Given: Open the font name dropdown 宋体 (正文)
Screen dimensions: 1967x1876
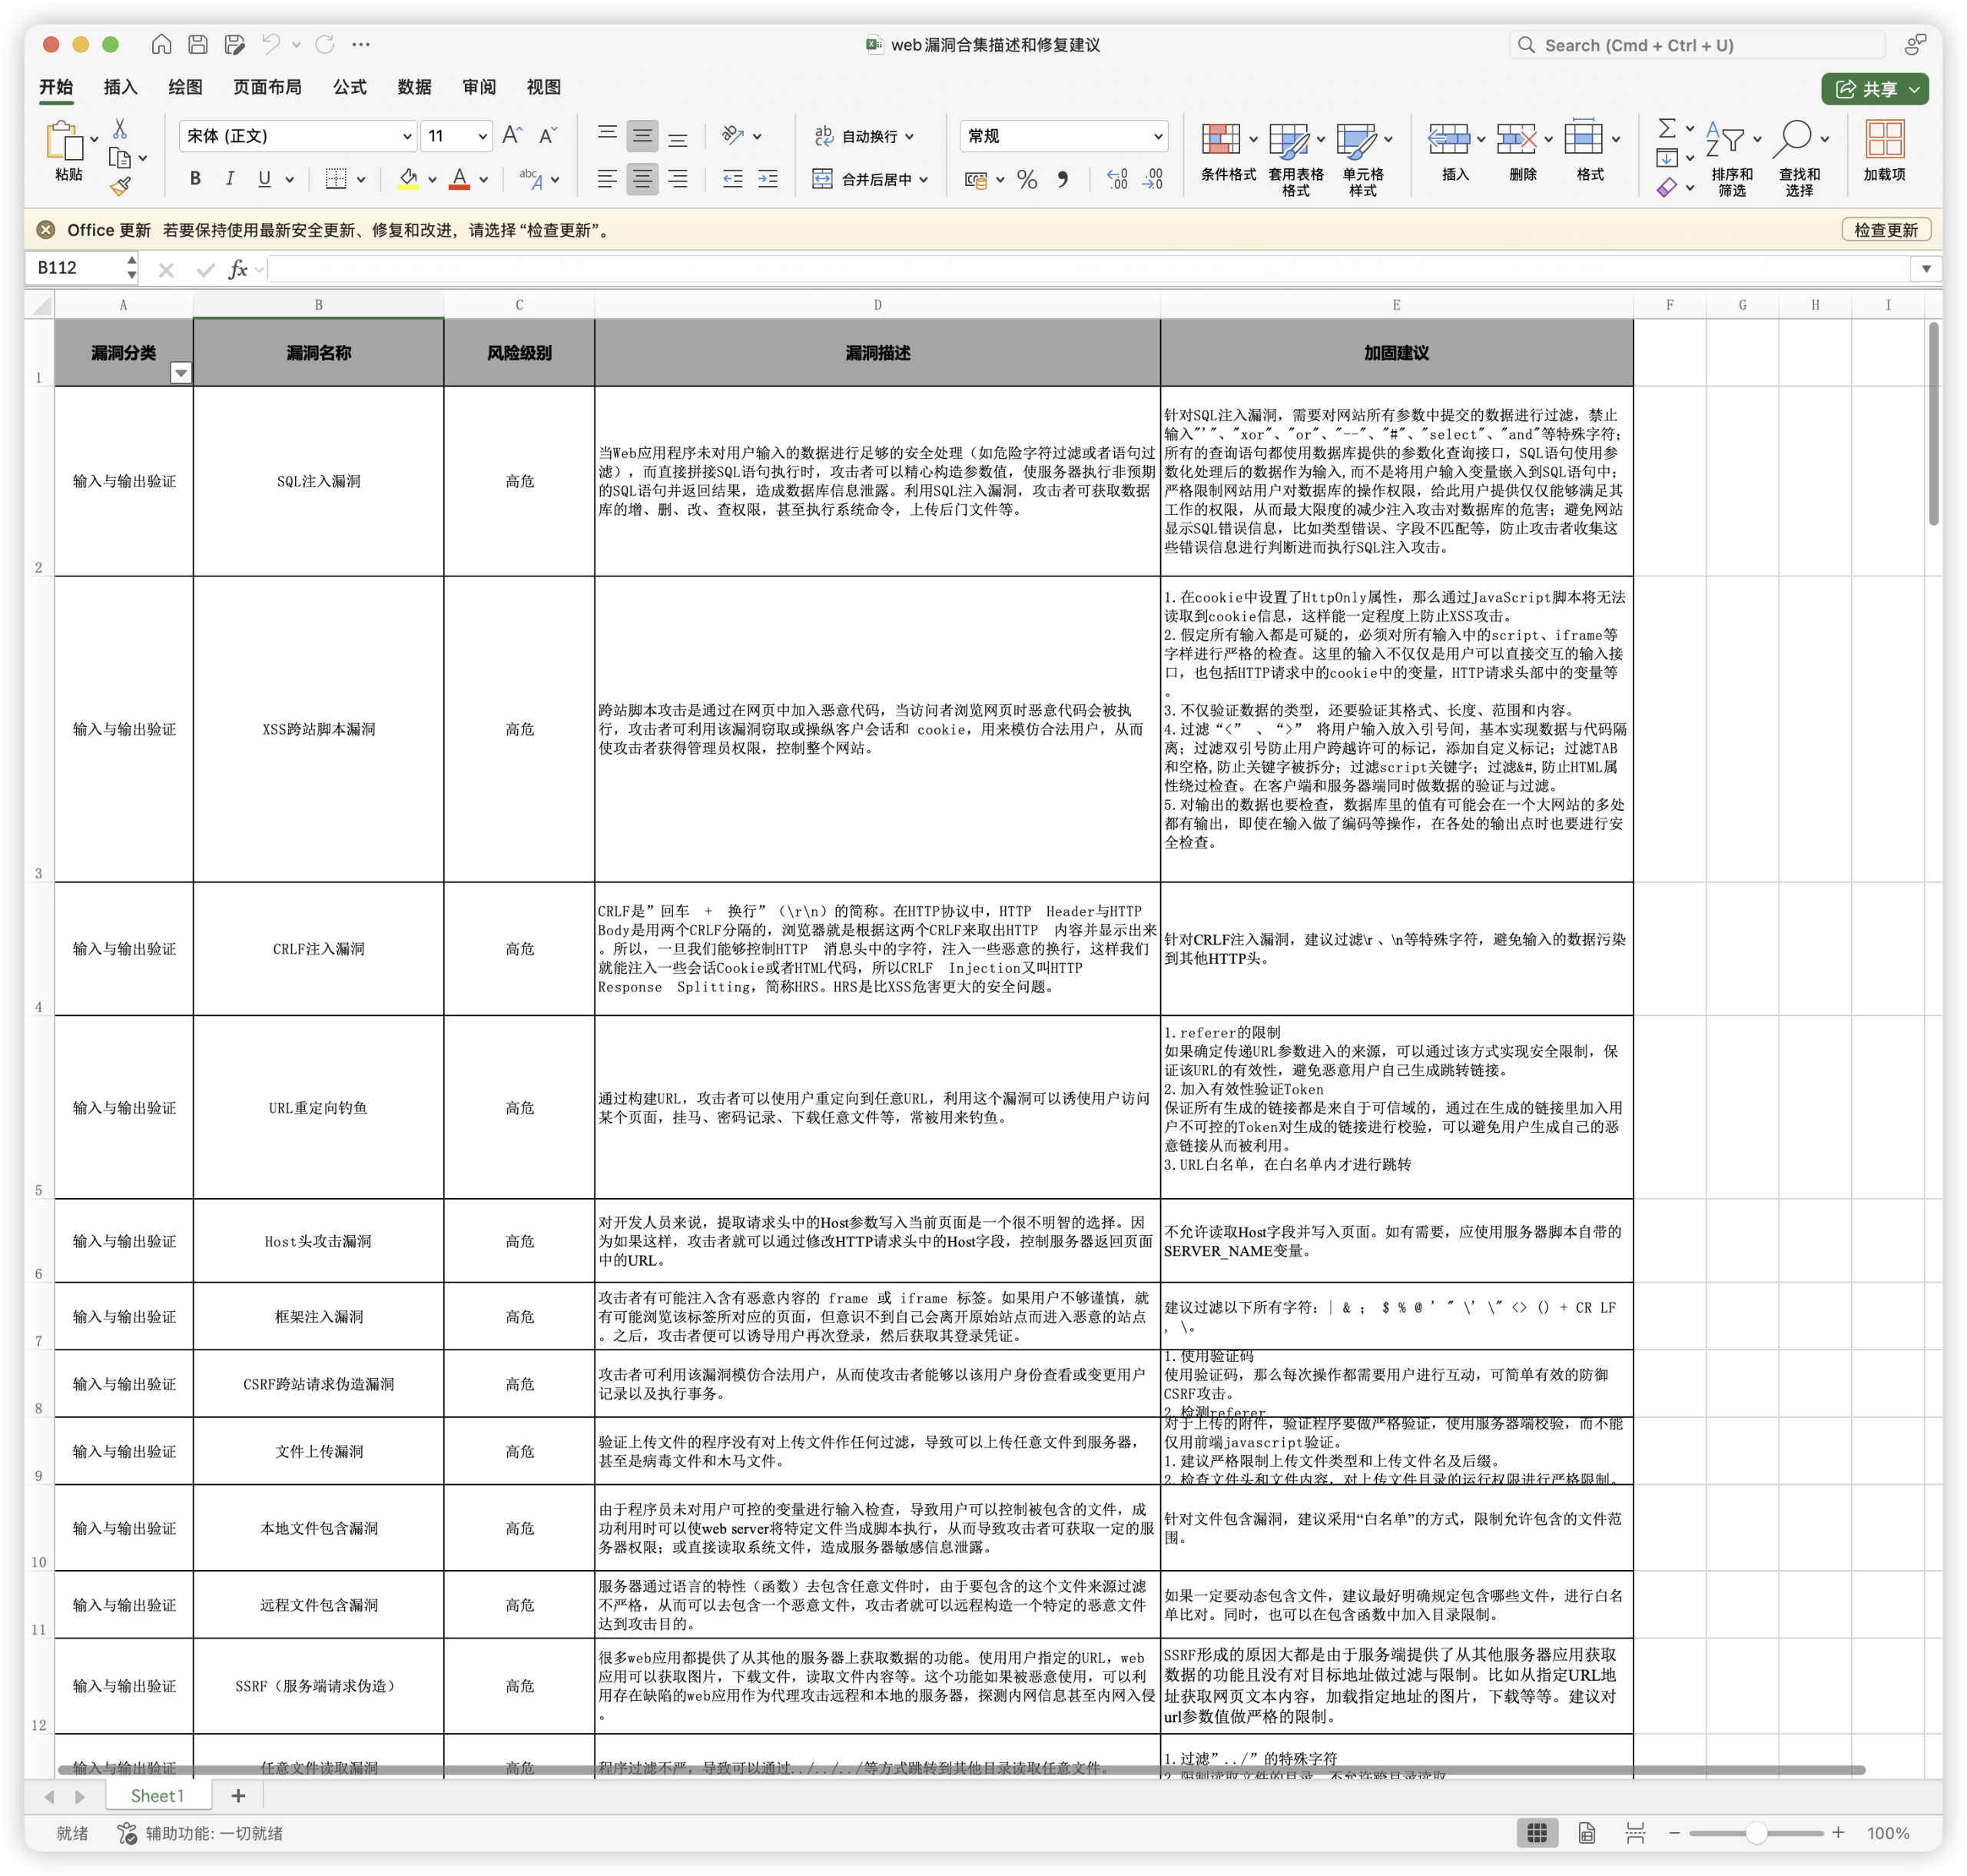Looking at the screenshot, I should tap(298, 136).
